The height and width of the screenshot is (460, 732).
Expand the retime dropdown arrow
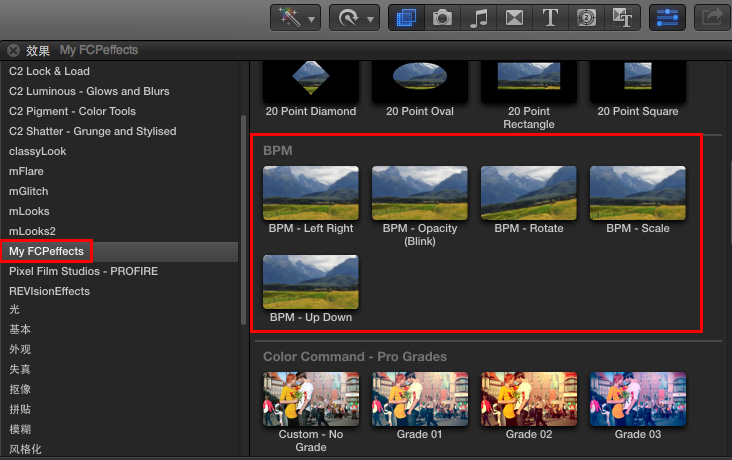[370, 20]
